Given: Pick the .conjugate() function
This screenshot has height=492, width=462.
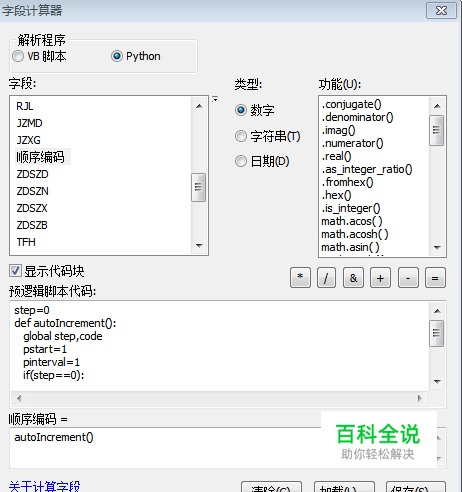Looking at the screenshot, I should (x=351, y=104).
